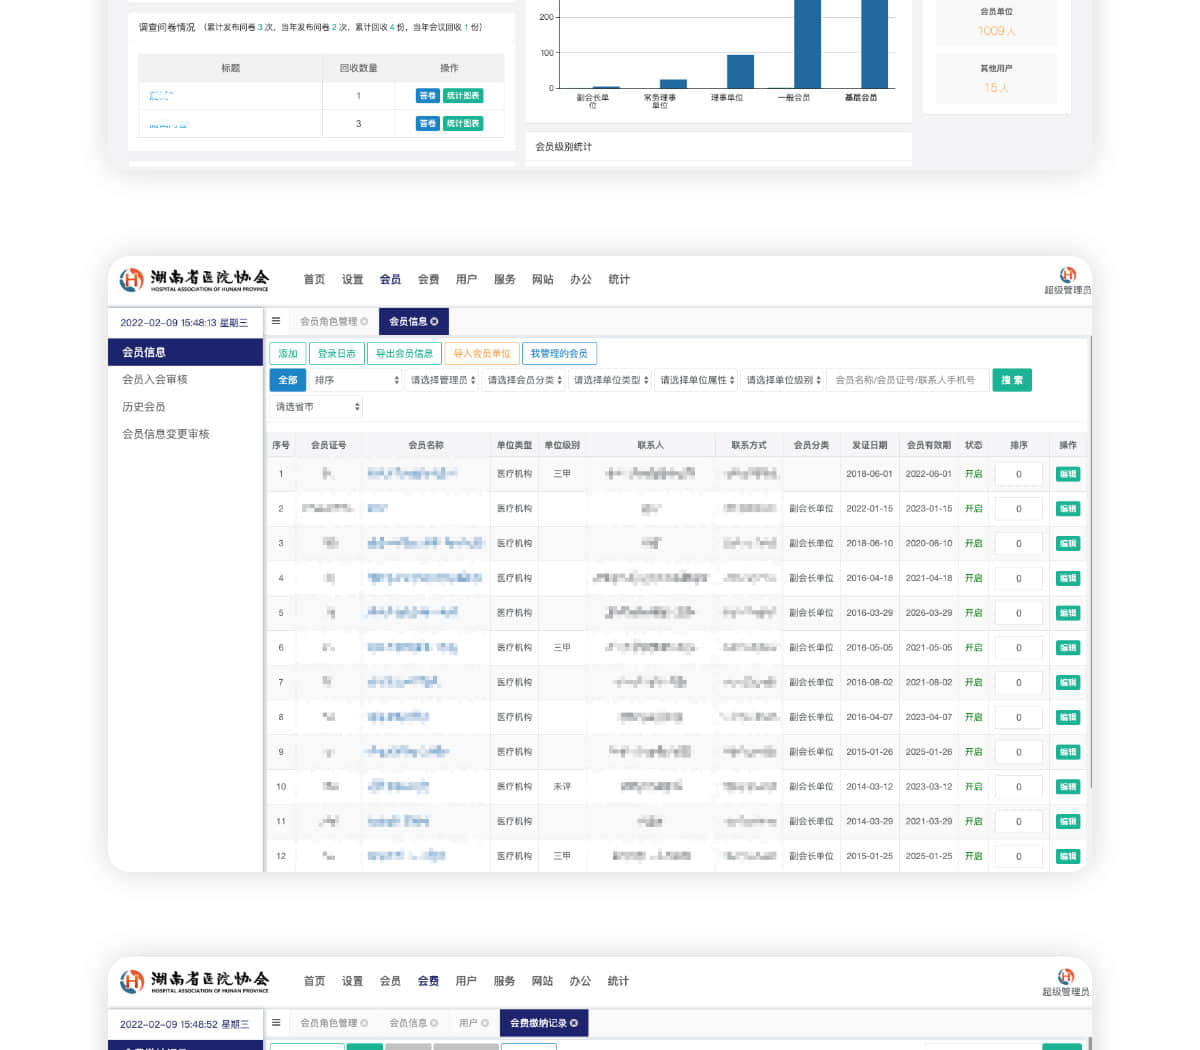This screenshot has width=1200, height=1050.
Task: Open the 排序 sort dropdown
Action: click(356, 380)
